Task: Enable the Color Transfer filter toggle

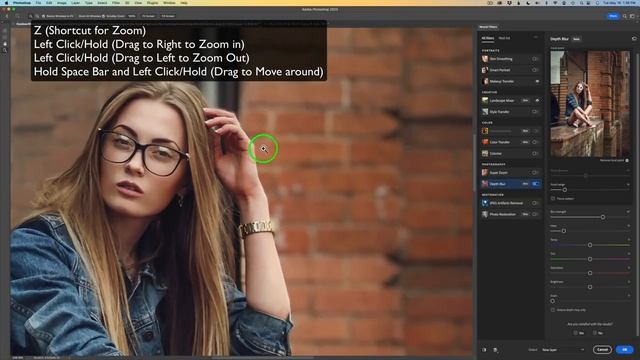Action: pos(535,142)
